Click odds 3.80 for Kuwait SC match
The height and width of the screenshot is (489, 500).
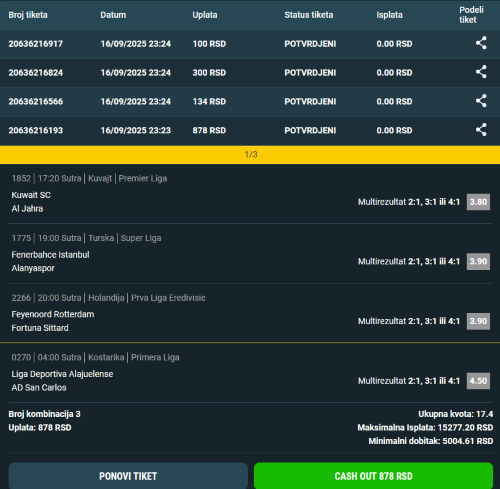[x=478, y=202]
